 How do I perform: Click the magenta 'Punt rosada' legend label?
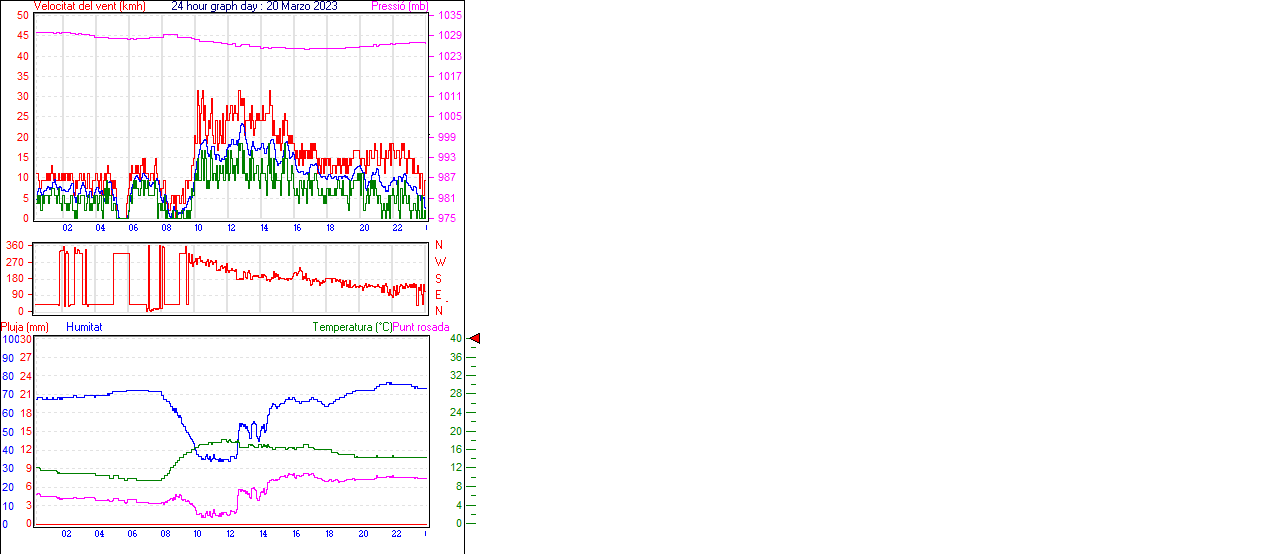point(421,327)
